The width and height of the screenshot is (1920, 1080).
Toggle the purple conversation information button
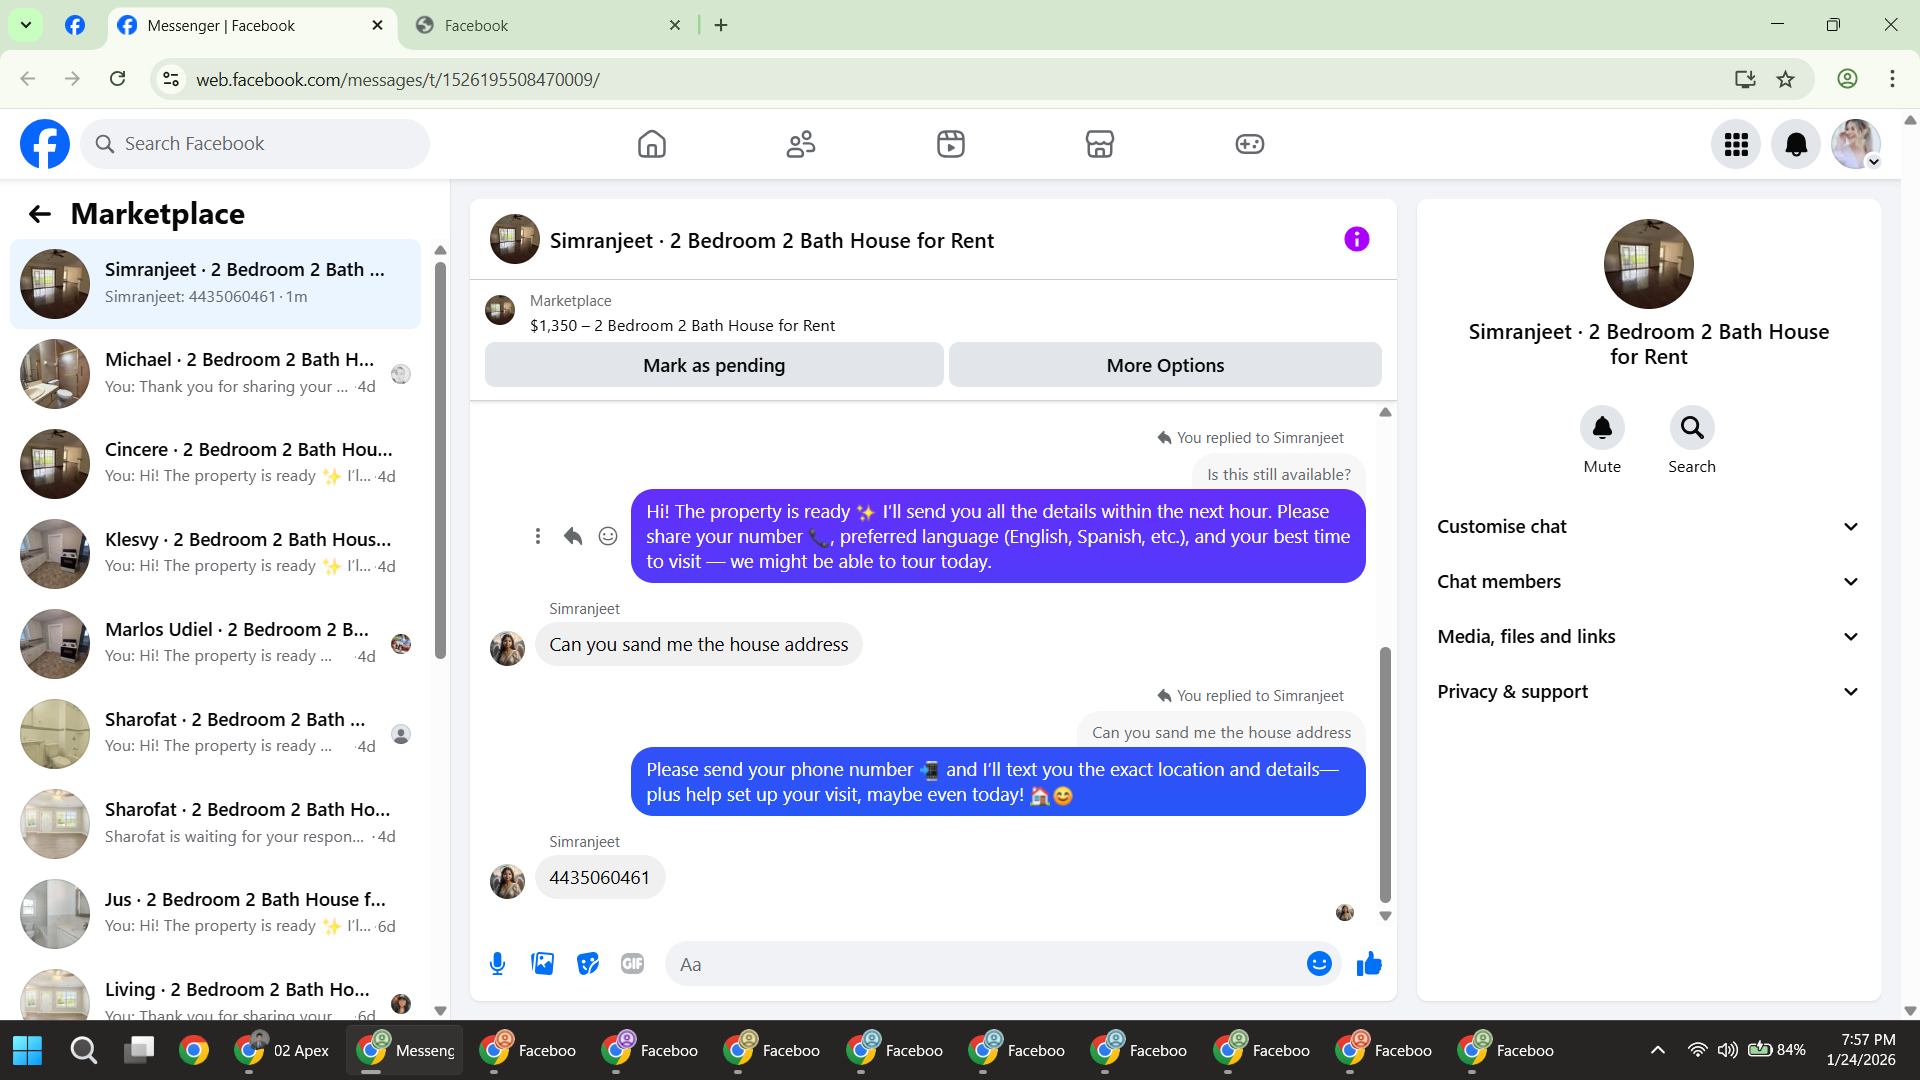pyautogui.click(x=1356, y=240)
